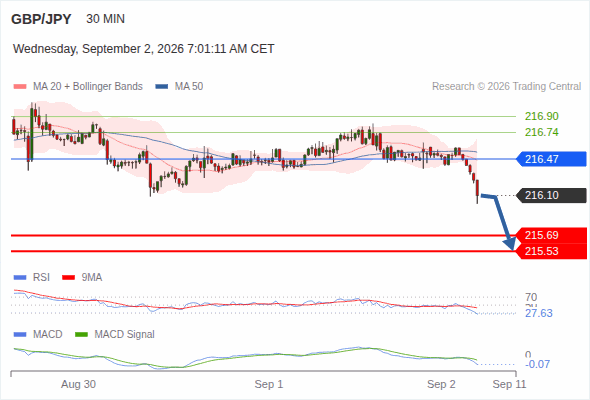
Task: Click the GBP/JPY chart title
Action: pyautogui.click(x=41, y=19)
